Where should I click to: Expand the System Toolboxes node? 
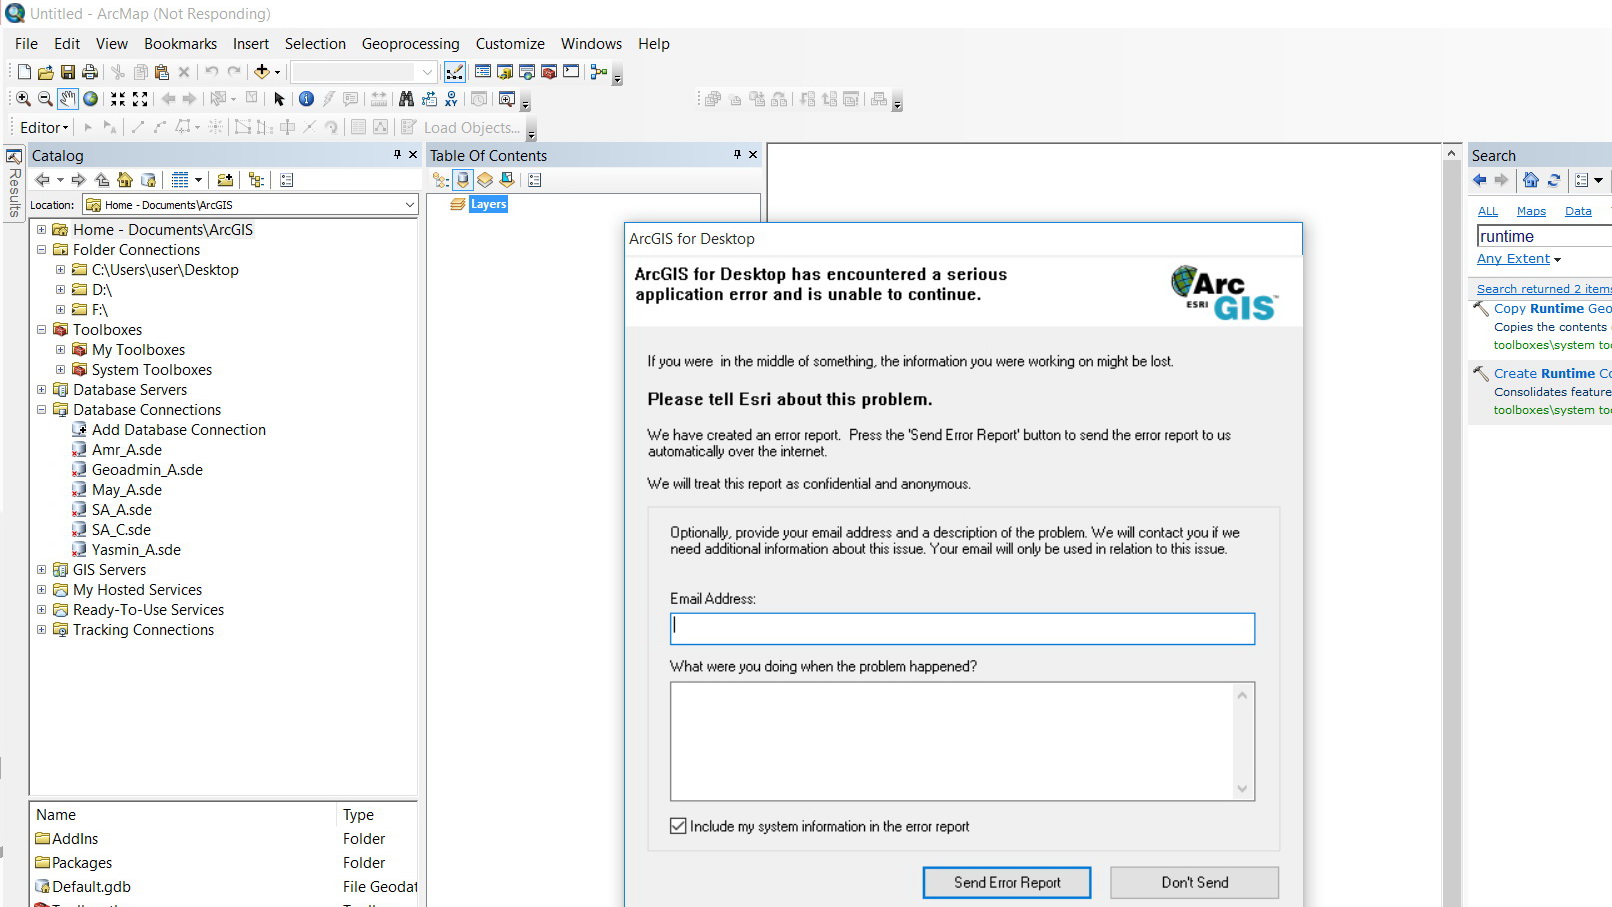[60, 369]
